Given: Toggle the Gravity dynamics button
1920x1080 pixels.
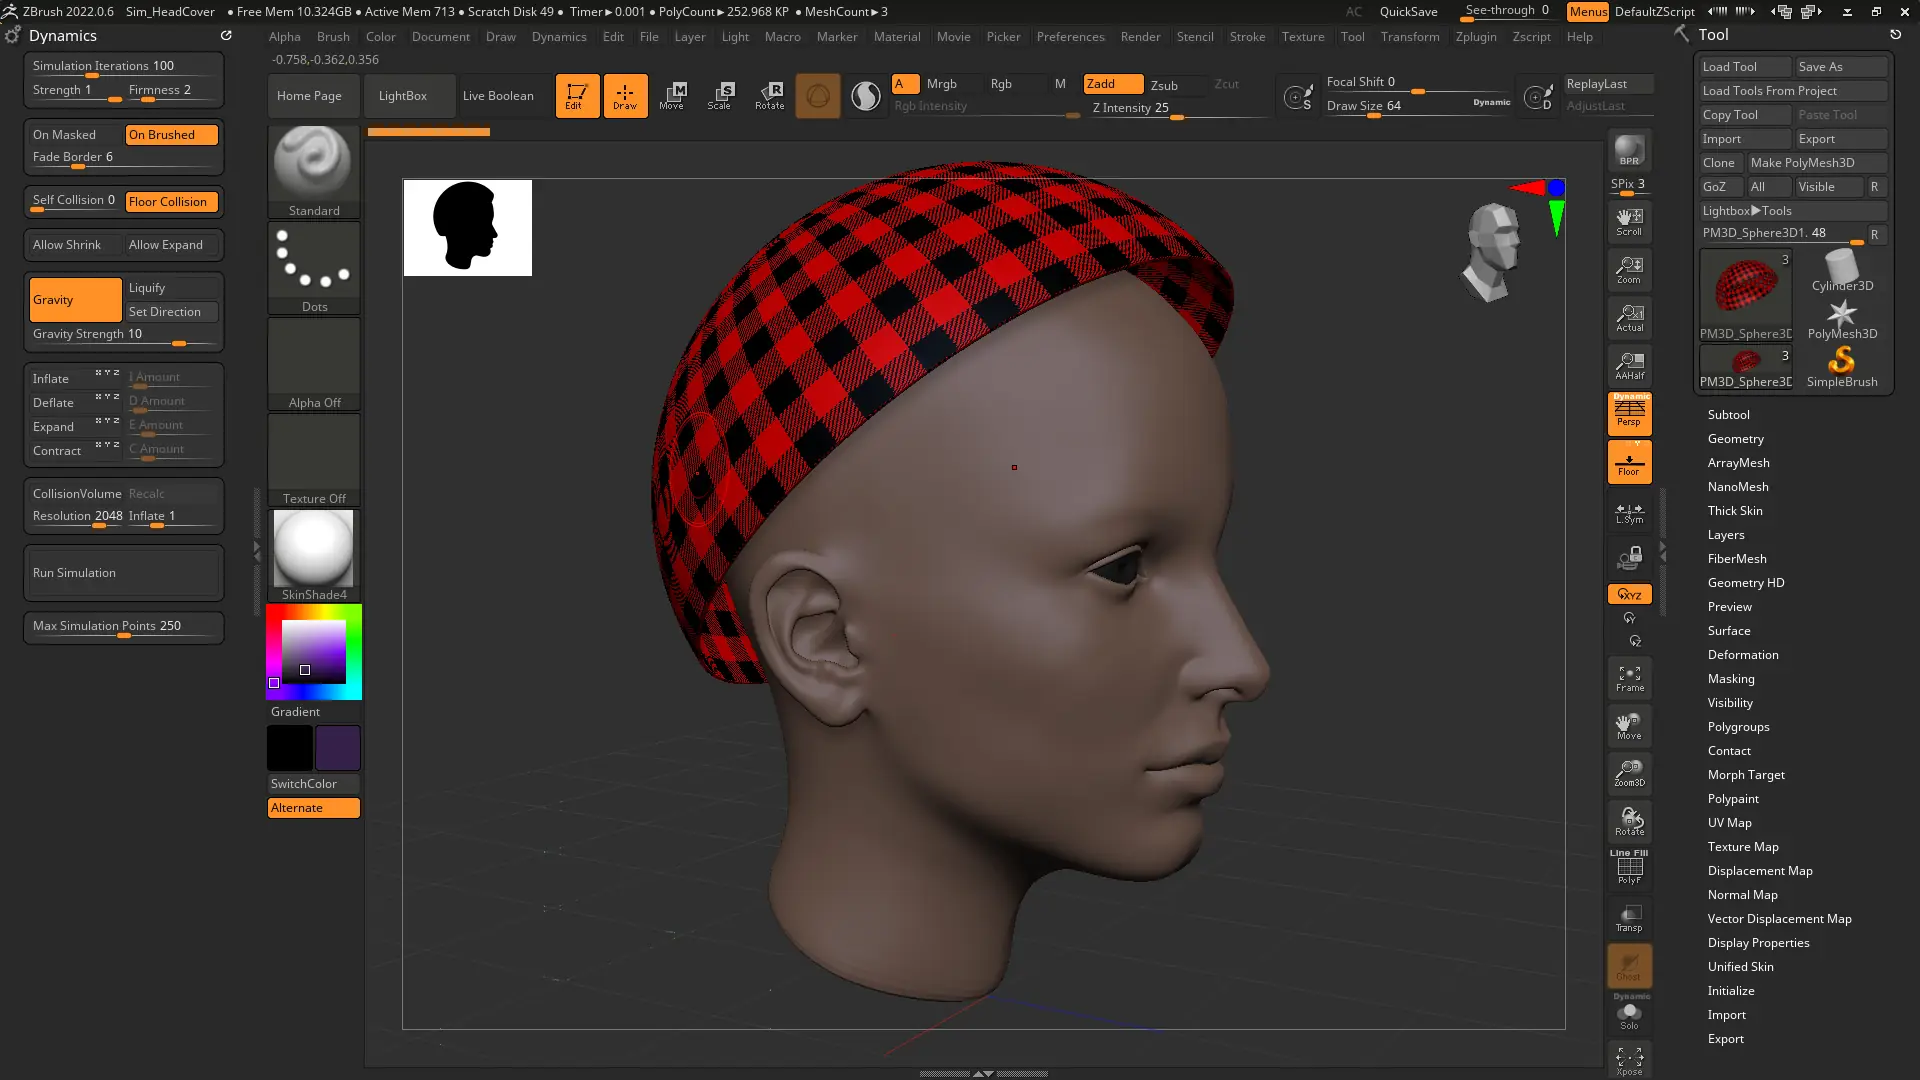Looking at the screenshot, I should click(75, 300).
